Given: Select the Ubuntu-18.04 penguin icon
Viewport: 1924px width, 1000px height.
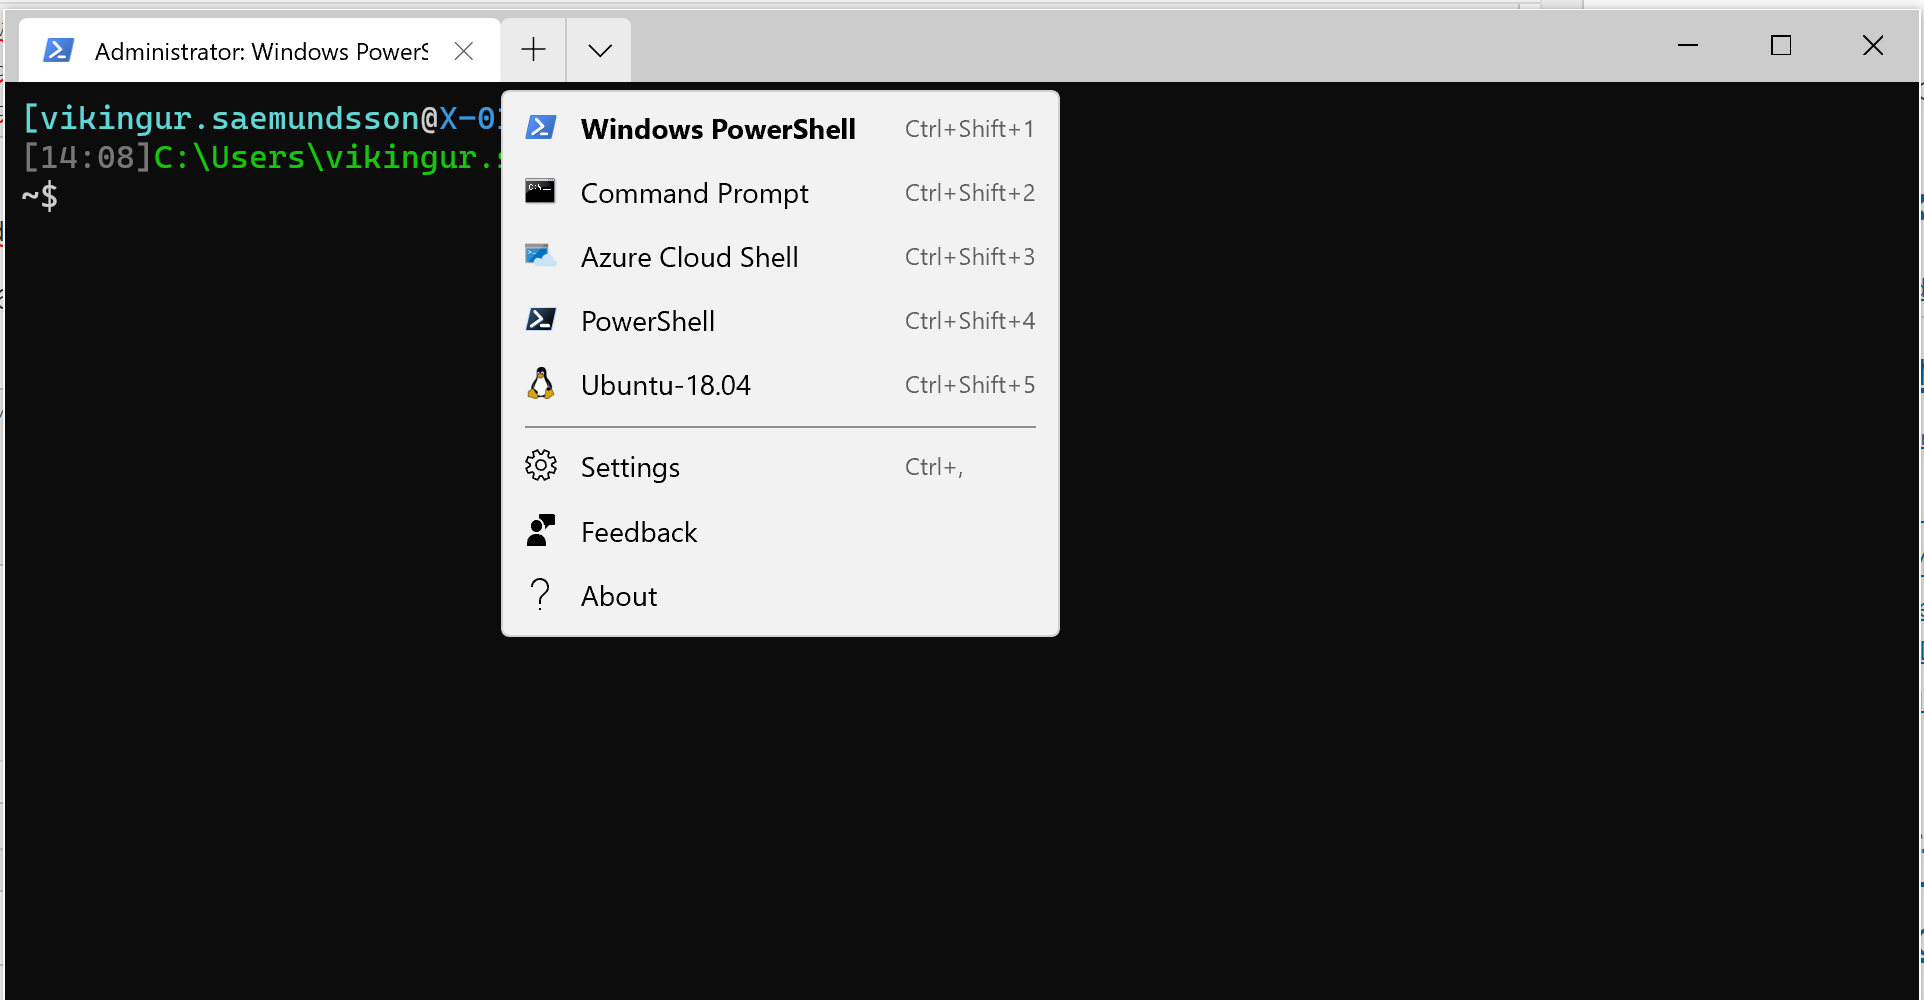Looking at the screenshot, I should click(540, 384).
